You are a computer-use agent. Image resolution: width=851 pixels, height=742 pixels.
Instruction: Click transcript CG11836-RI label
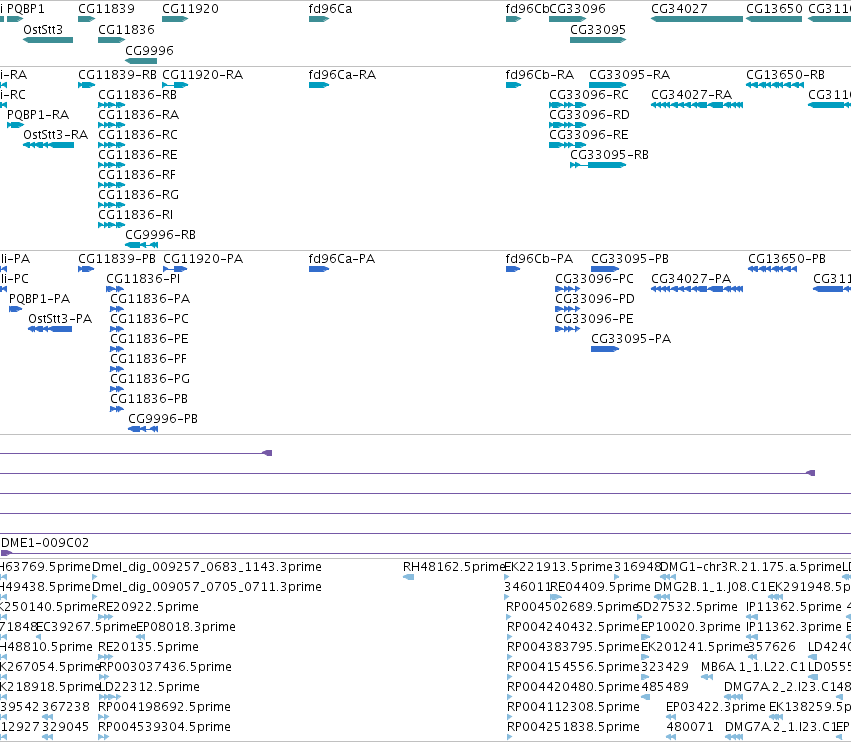[136, 215]
